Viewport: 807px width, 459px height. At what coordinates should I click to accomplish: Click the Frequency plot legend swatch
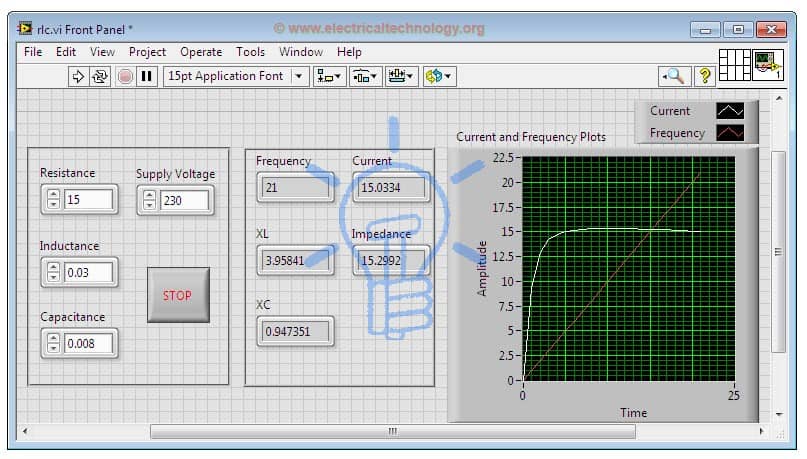point(730,133)
